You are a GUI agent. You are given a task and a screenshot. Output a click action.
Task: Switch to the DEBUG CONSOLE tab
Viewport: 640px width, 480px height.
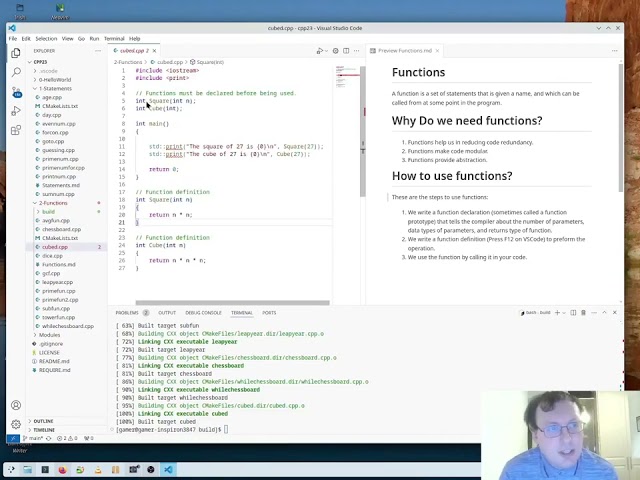(x=203, y=313)
